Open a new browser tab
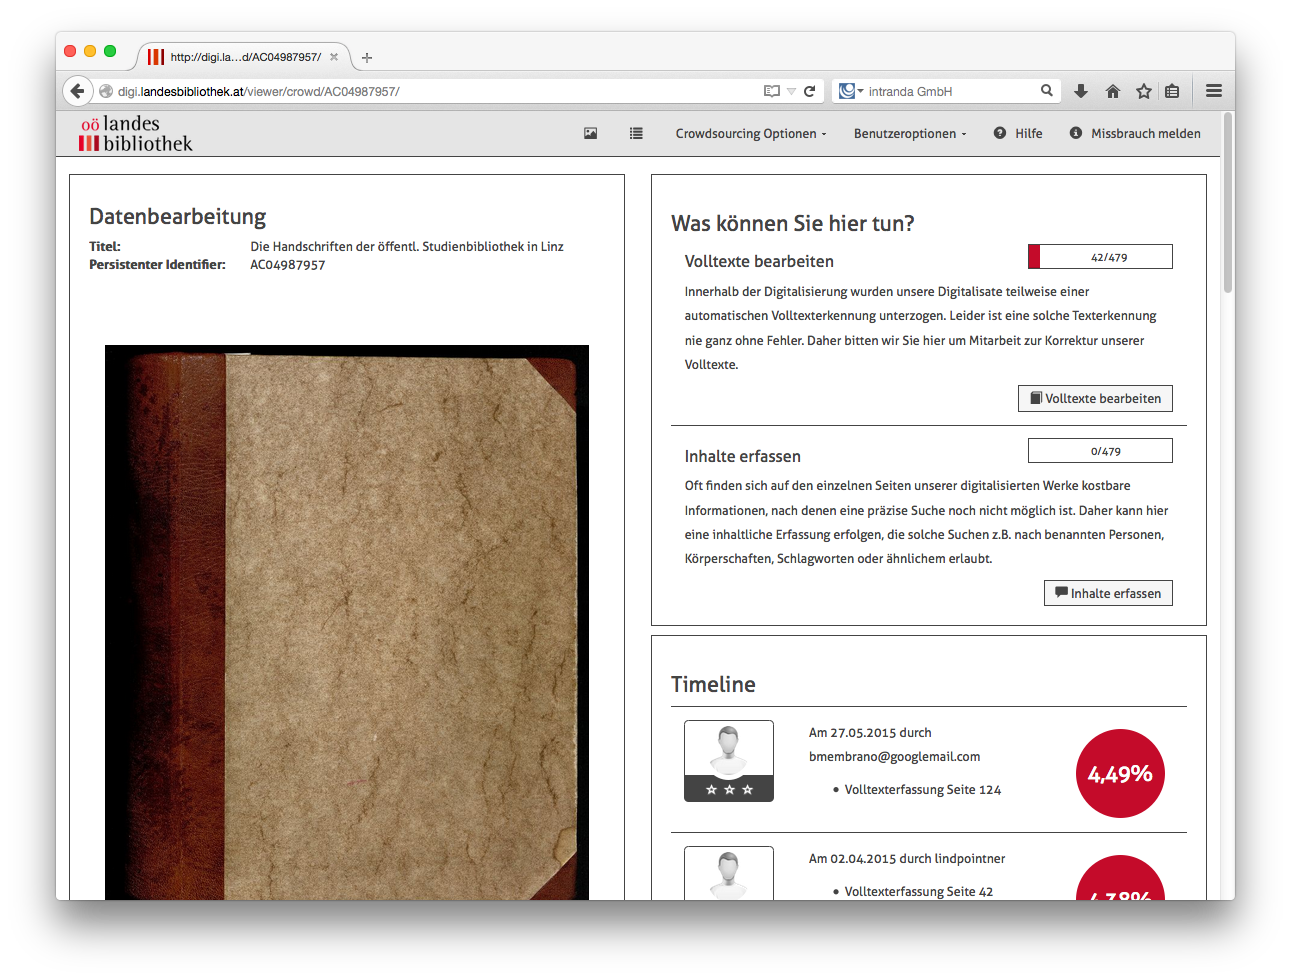1291x980 pixels. pos(367,58)
